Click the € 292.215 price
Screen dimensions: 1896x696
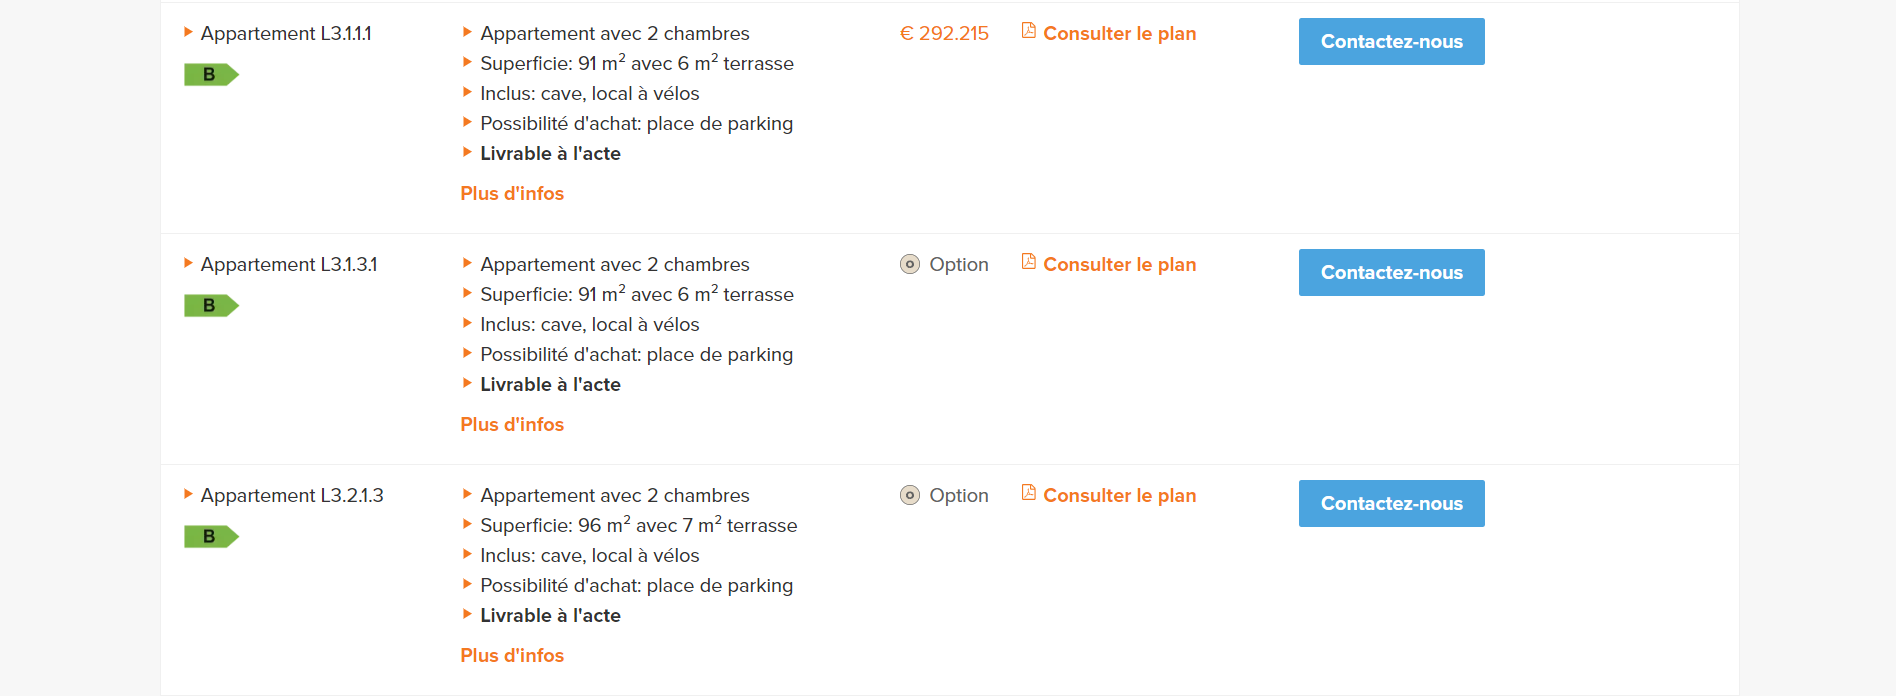click(x=944, y=34)
